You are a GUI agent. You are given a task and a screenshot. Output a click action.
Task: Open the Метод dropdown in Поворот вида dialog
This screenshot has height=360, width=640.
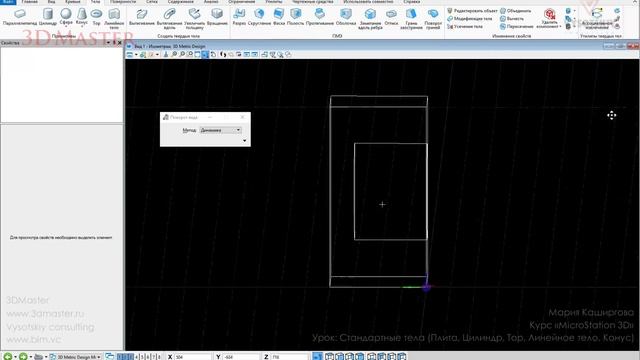(220, 130)
